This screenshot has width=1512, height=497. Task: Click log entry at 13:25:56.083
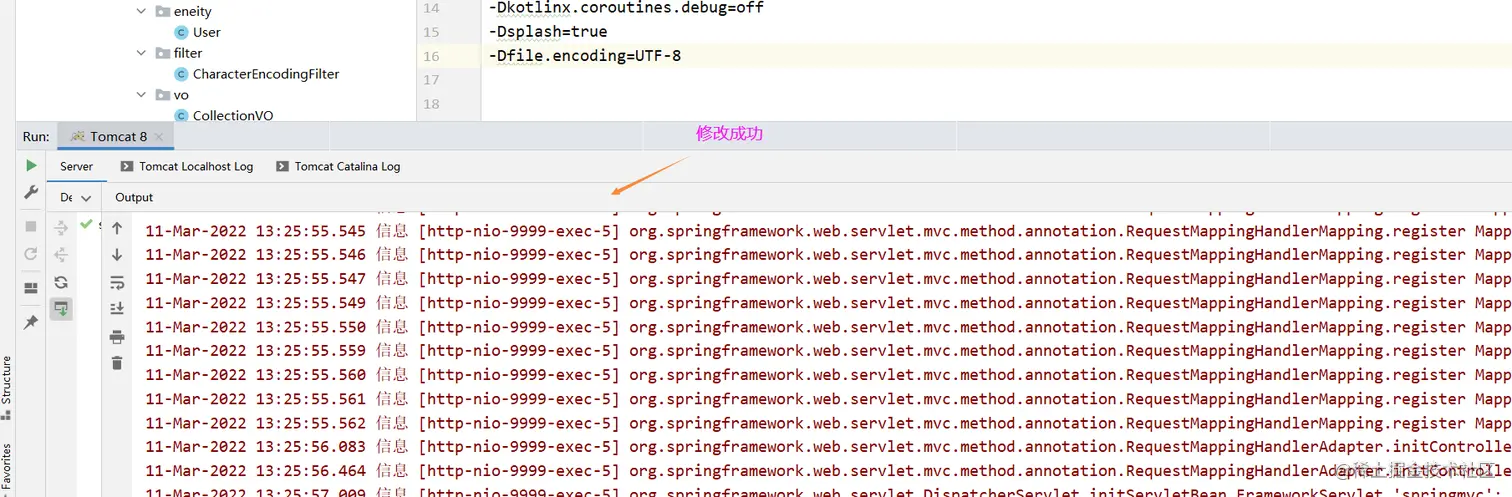827,447
